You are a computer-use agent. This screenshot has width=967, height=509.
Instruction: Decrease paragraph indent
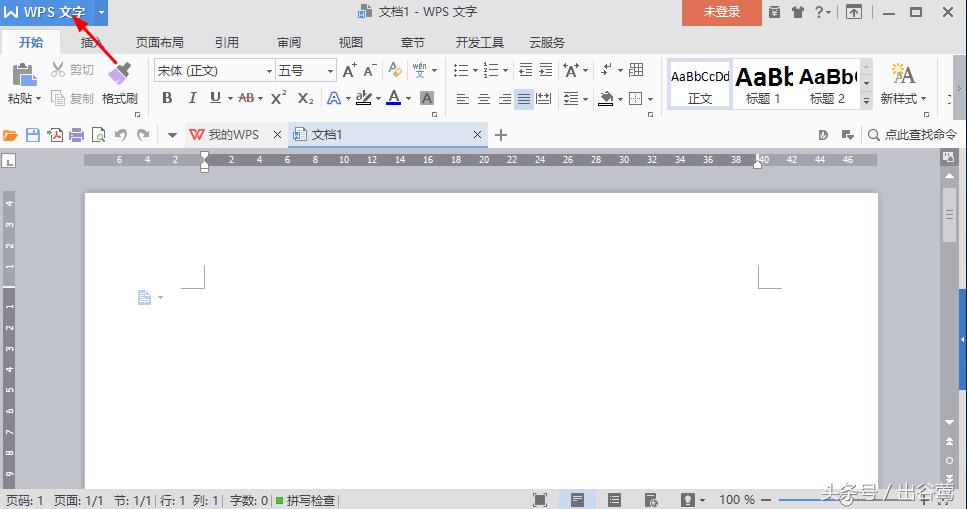(x=525, y=70)
